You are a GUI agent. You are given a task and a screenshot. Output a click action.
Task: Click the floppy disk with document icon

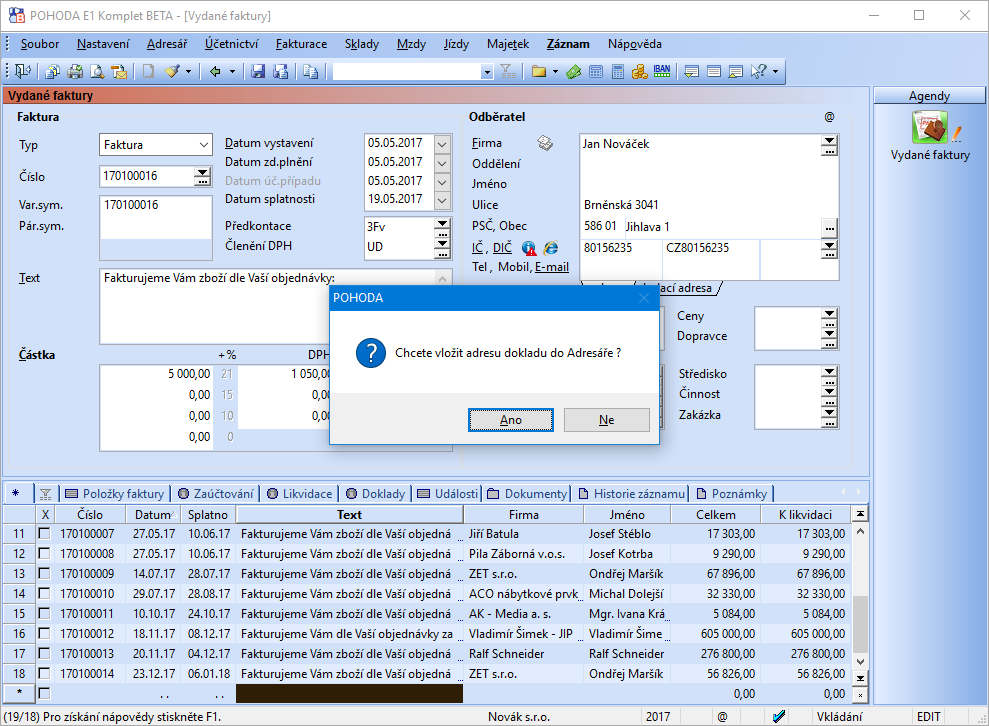pyautogui.click(x=280, y=71)
